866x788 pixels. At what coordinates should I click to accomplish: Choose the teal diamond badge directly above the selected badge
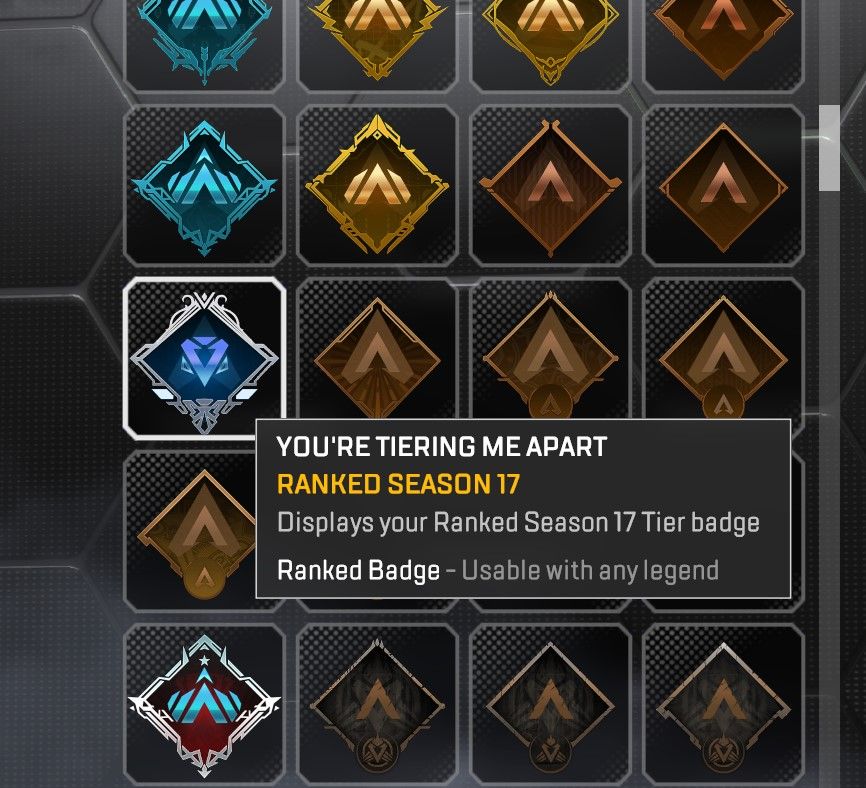tap(204, 186)
